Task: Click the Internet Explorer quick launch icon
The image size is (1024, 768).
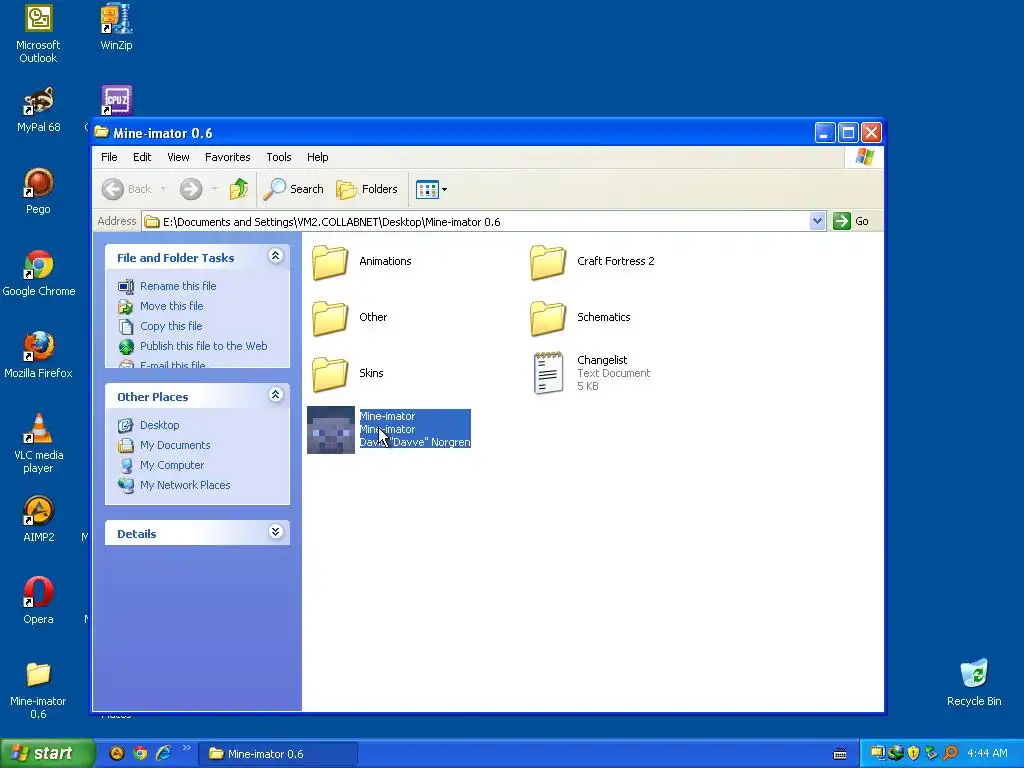Action: [x=163, y=754]
